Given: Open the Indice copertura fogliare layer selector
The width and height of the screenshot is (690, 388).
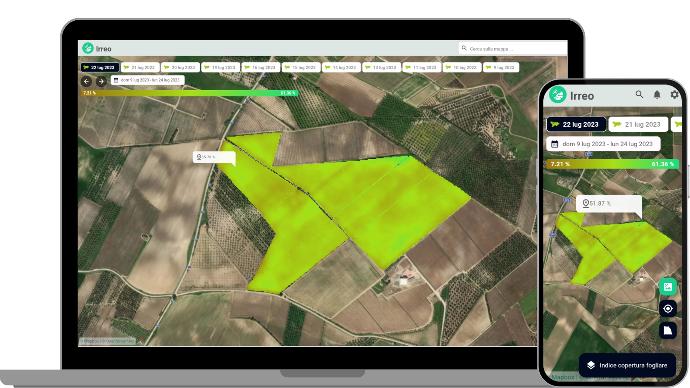Looking at the screenshot, I should click(x=627, y=365).
